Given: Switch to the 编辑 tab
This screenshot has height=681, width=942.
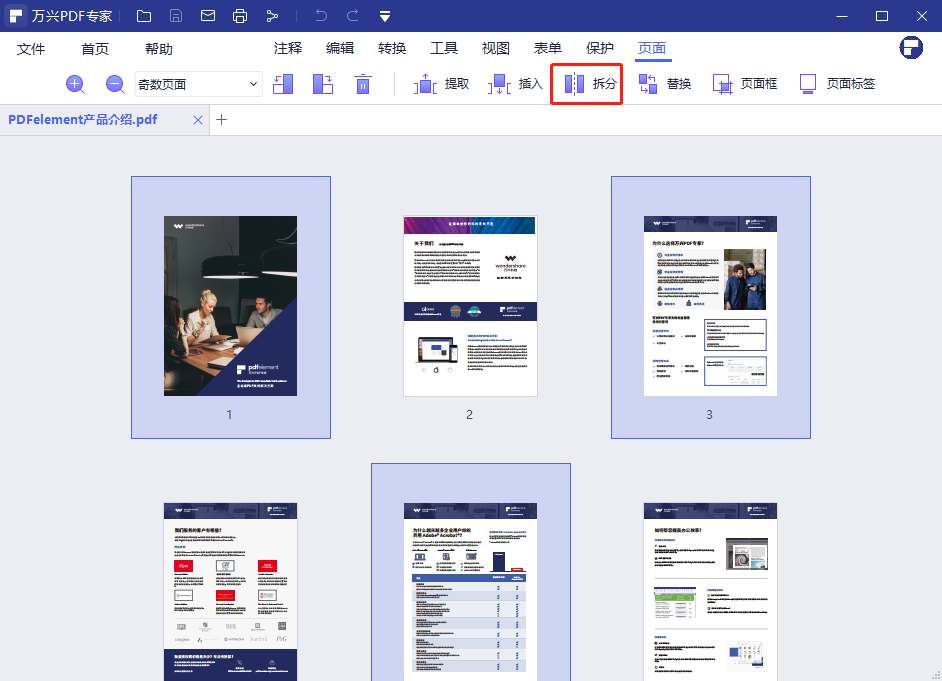Looking at the screenshot, I should [340, 49].
